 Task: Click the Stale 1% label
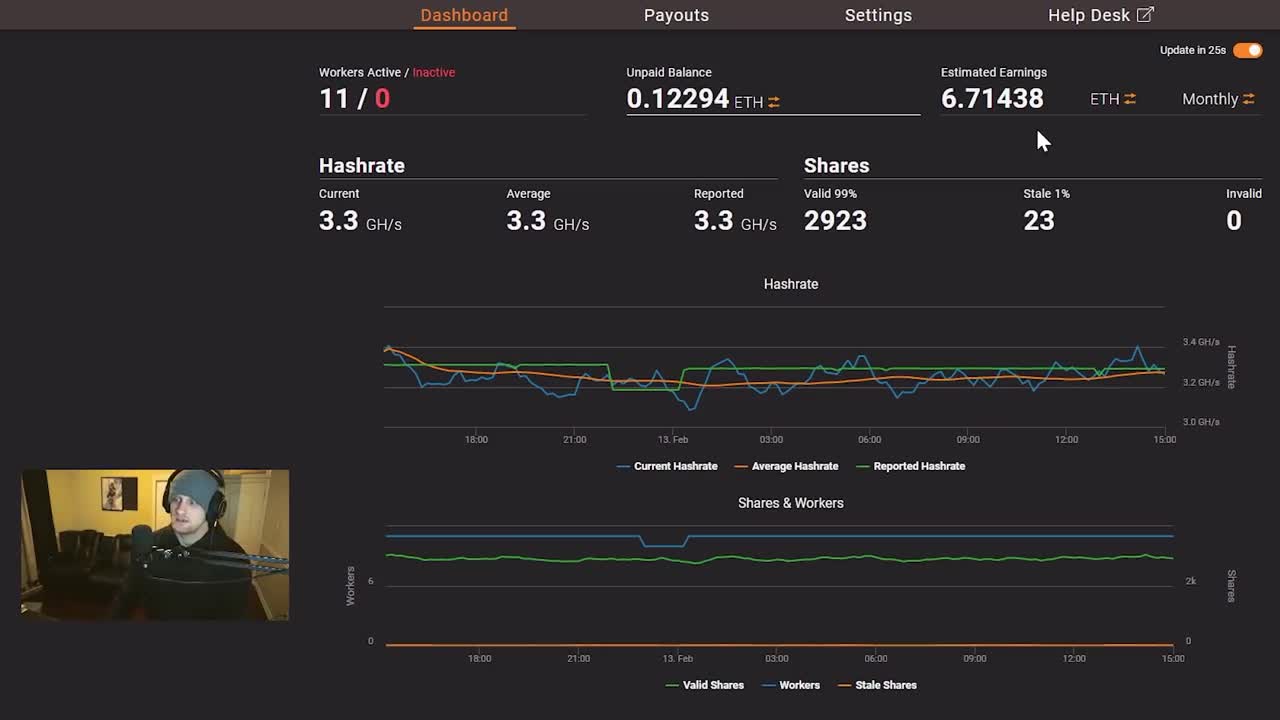pos(1046,194)
